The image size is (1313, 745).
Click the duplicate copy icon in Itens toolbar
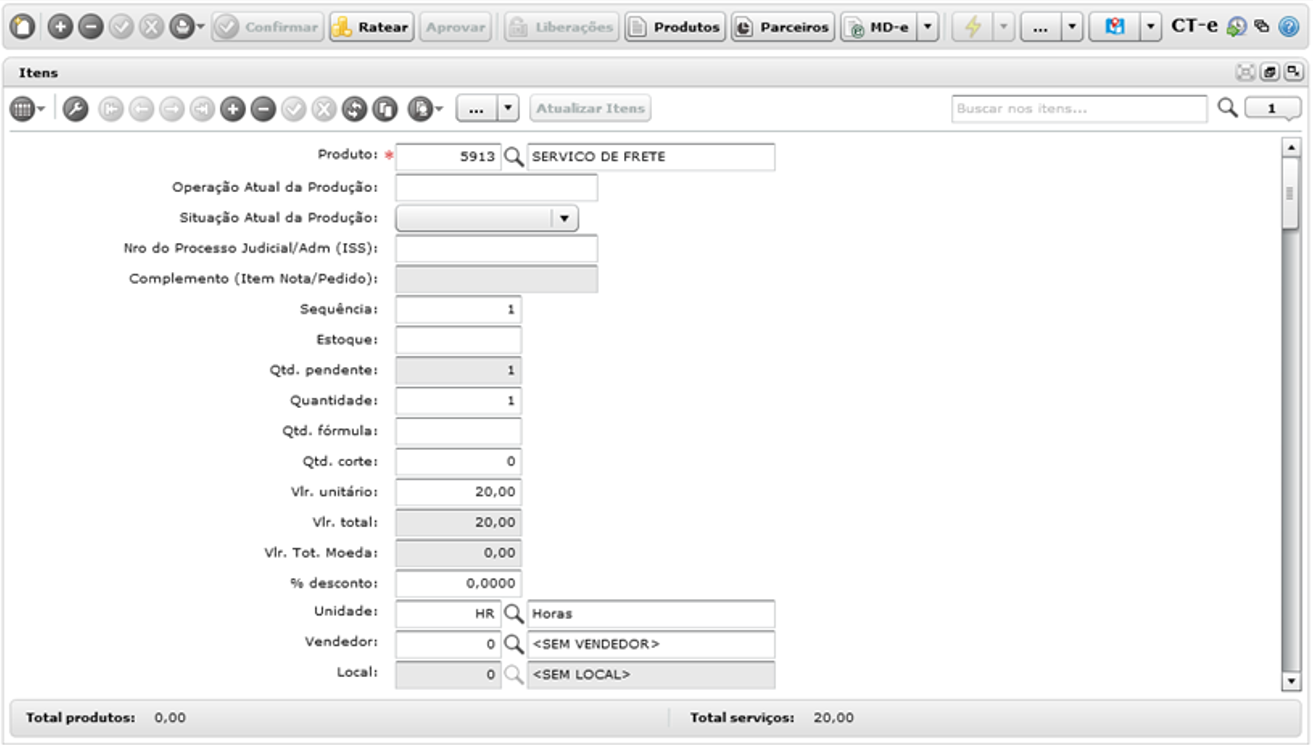(x=385, y=108)
